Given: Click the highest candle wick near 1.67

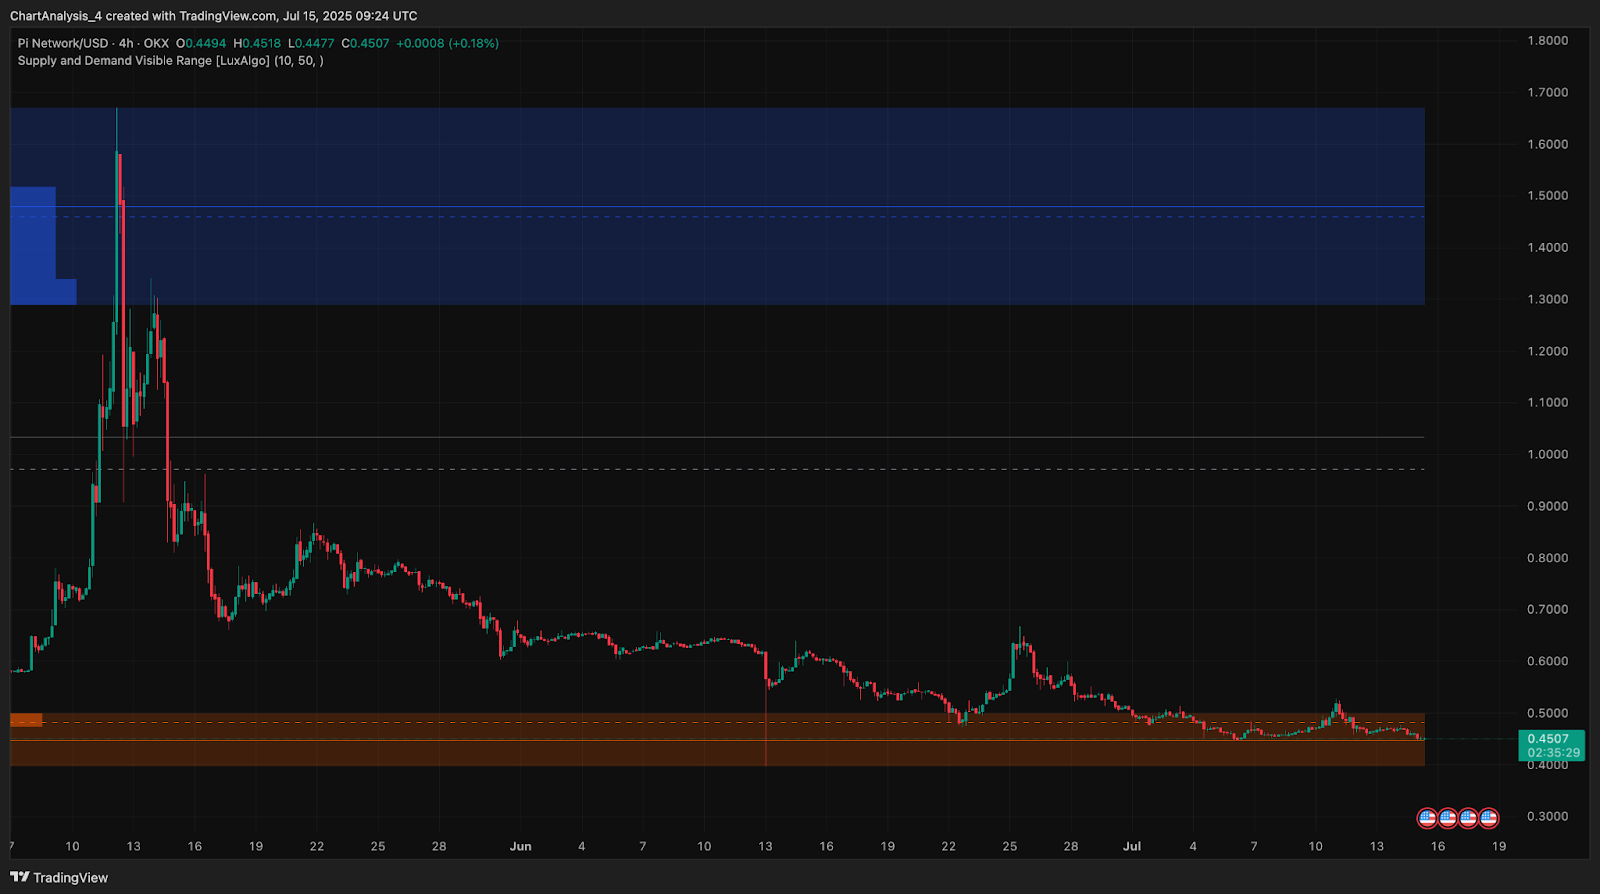Looking at the screenshot, I should pyautogui.click(x=117, y=130).
